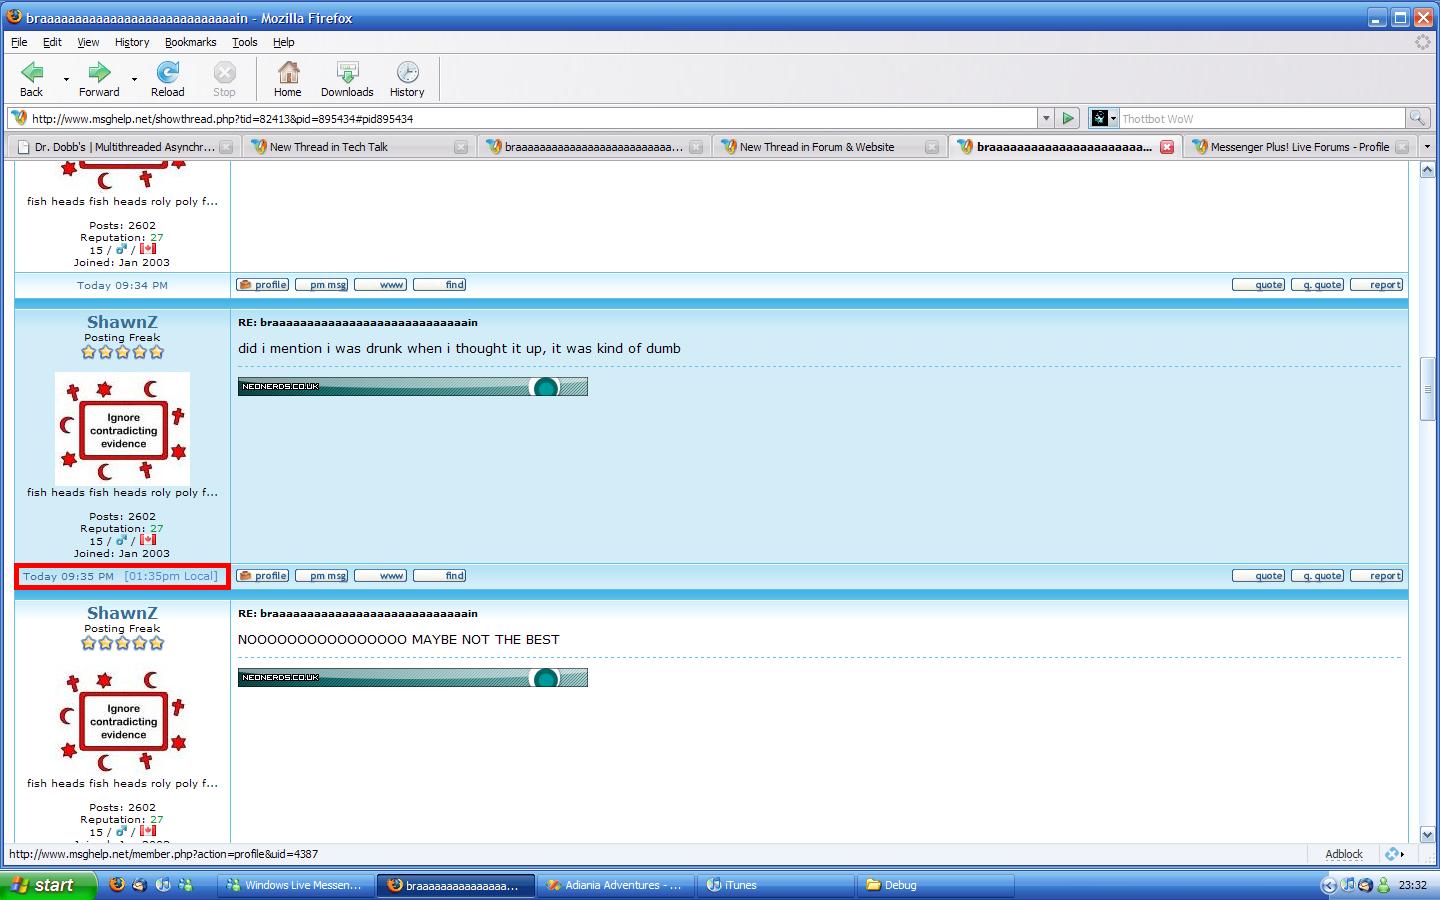Click in the Thottbot WoW search field

click(x=1260, y=119)
